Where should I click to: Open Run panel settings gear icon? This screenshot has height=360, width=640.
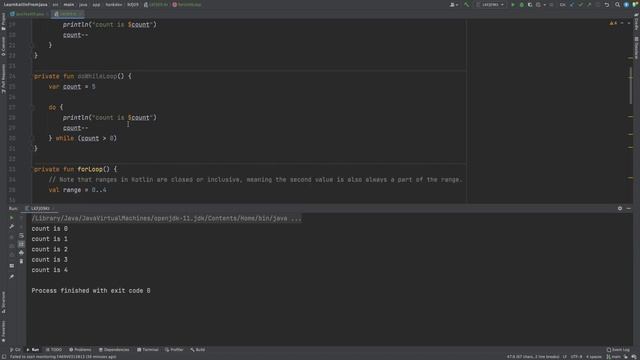tap(620, 208)
